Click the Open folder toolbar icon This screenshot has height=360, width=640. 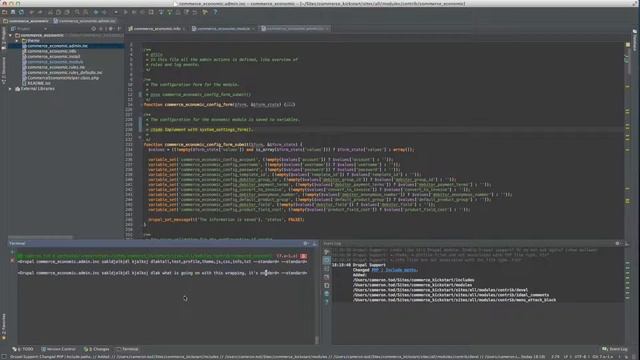(4, 12)
